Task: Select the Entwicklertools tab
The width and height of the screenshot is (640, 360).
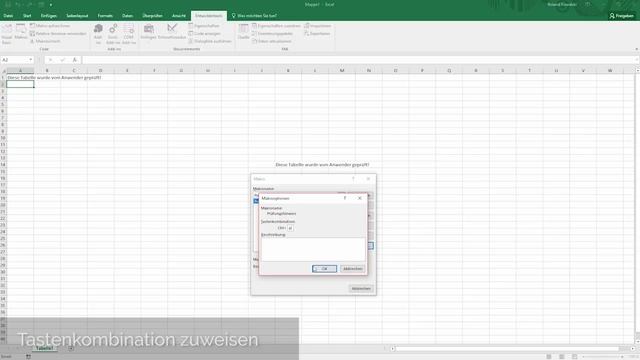Action: (209, 16)
